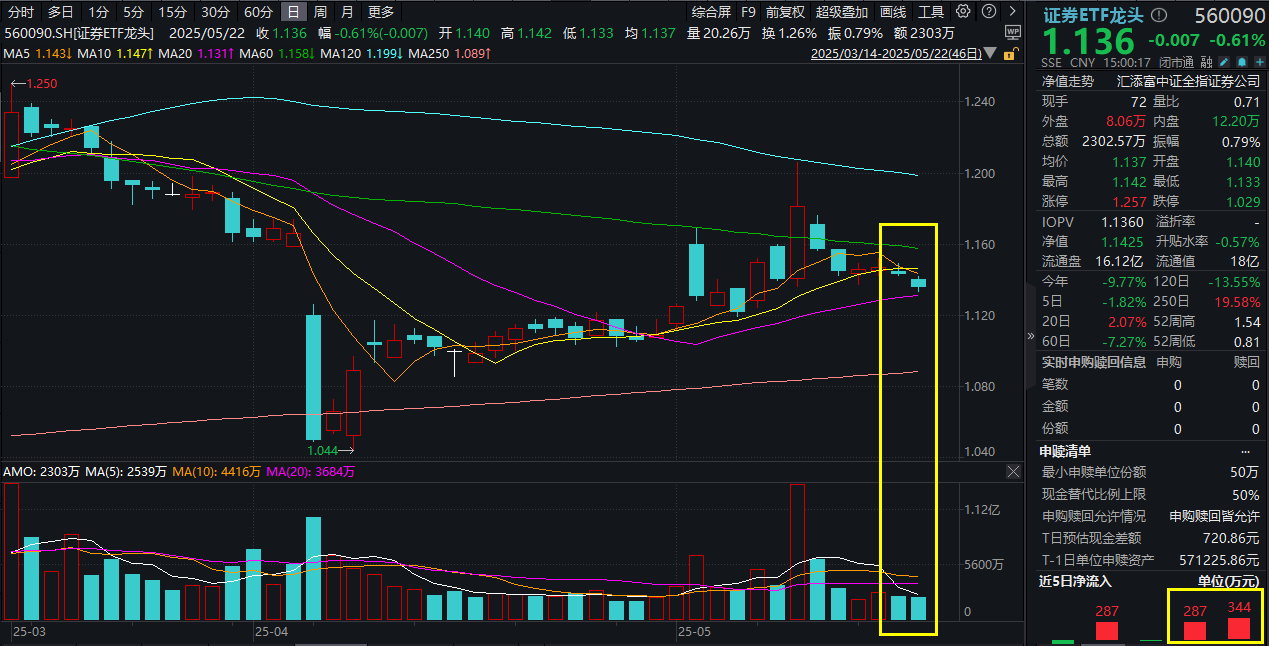Collapse right info panel with double-arrow
1269x646 pixels.
(x=1032, y=337)
